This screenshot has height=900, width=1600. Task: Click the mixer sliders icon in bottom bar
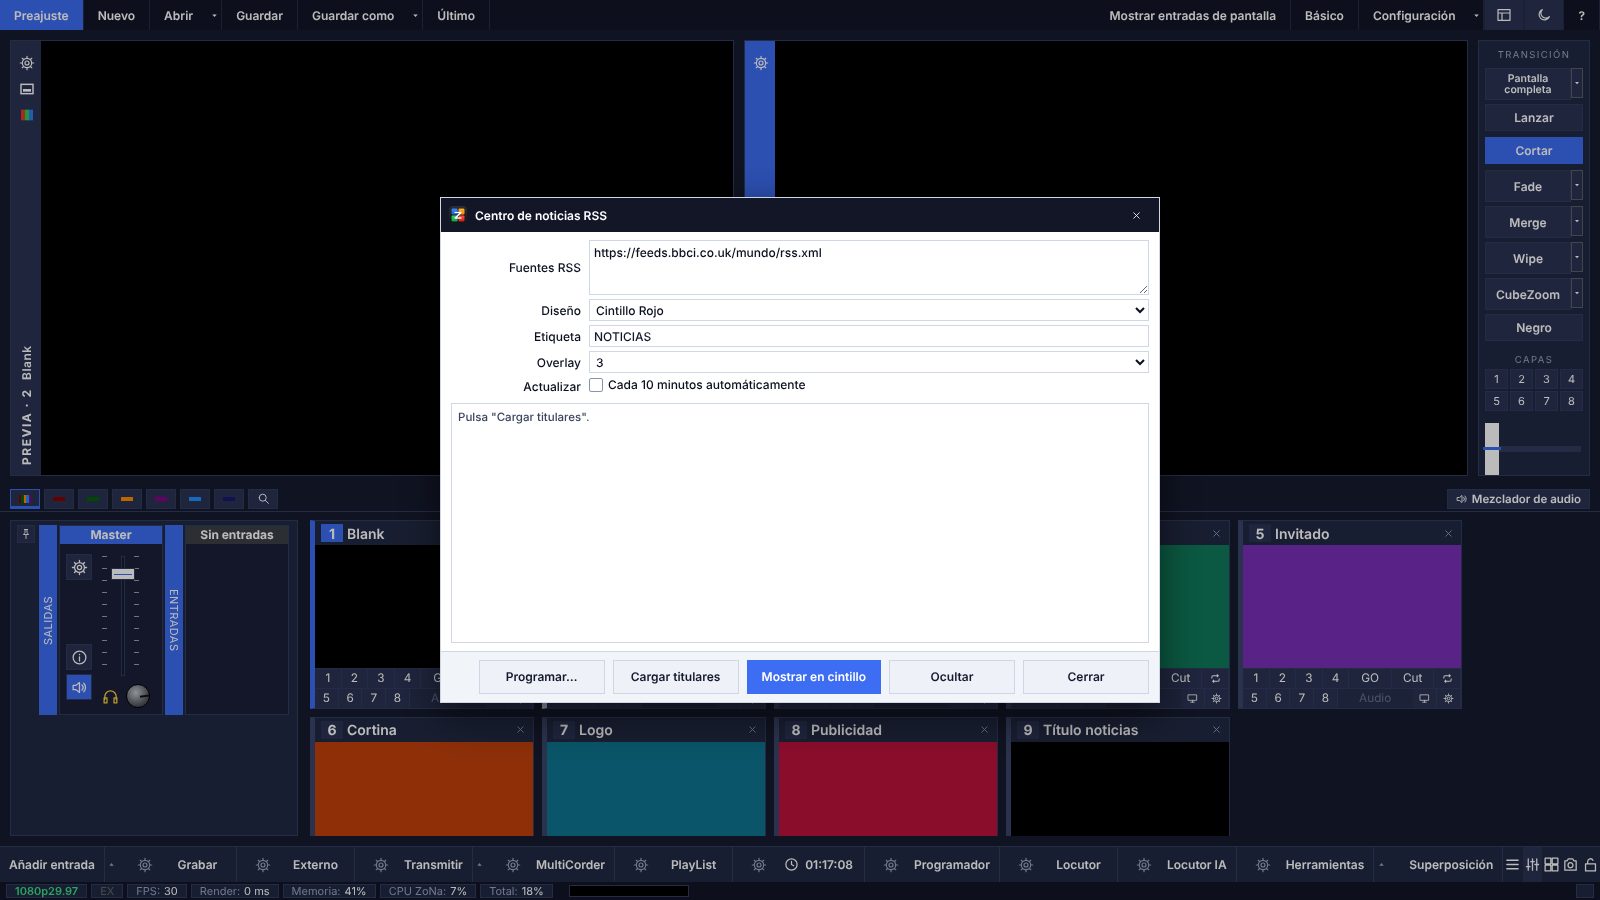click(1532, 865)
